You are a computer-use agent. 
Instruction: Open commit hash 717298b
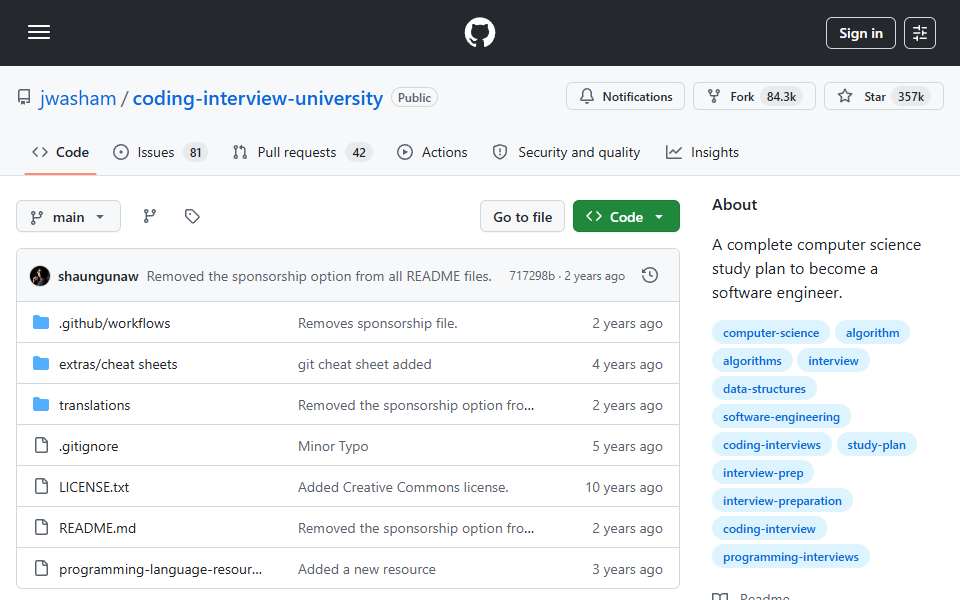[532, 276]
